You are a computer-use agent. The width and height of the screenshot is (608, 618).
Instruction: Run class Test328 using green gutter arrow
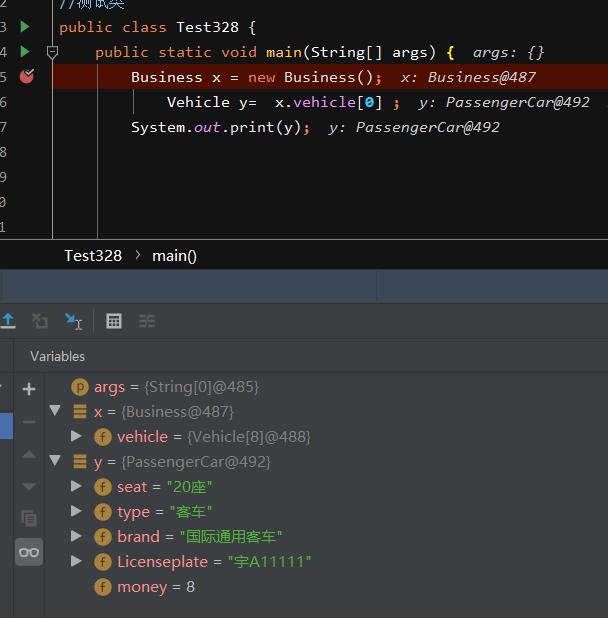click(25, 26)
